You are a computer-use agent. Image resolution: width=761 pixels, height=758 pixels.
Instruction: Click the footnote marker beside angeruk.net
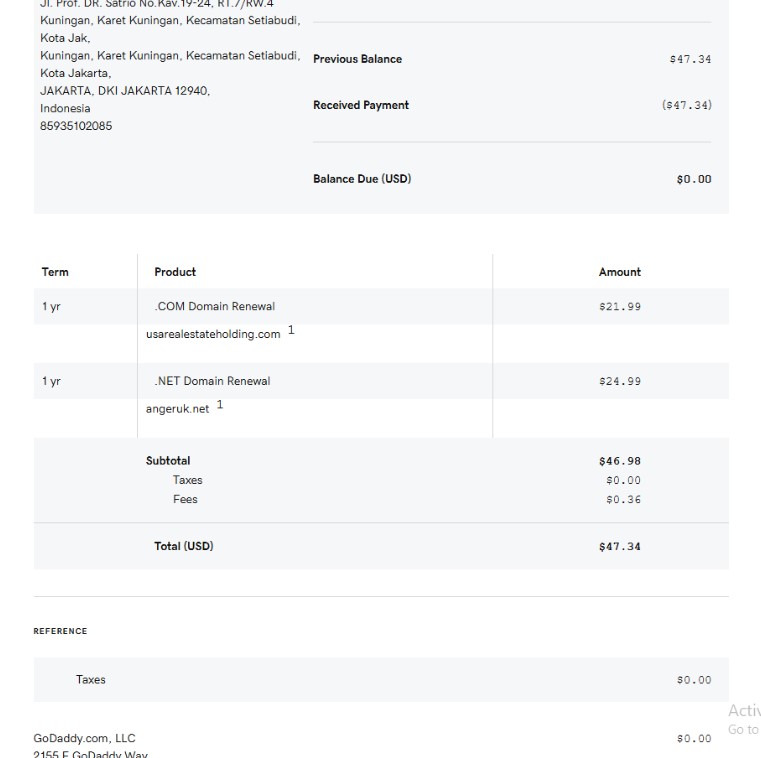point(220,405)
